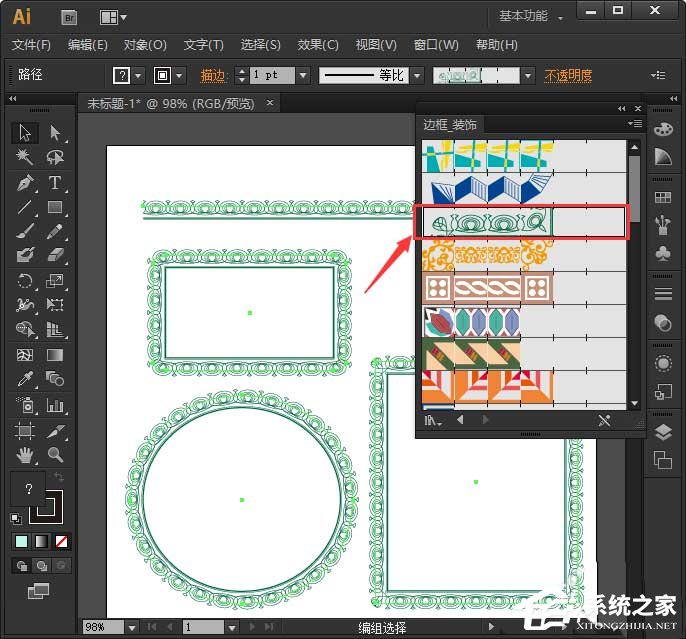Activate the Zoom tool
686x639 pixels.
click(x=55, y=455)
